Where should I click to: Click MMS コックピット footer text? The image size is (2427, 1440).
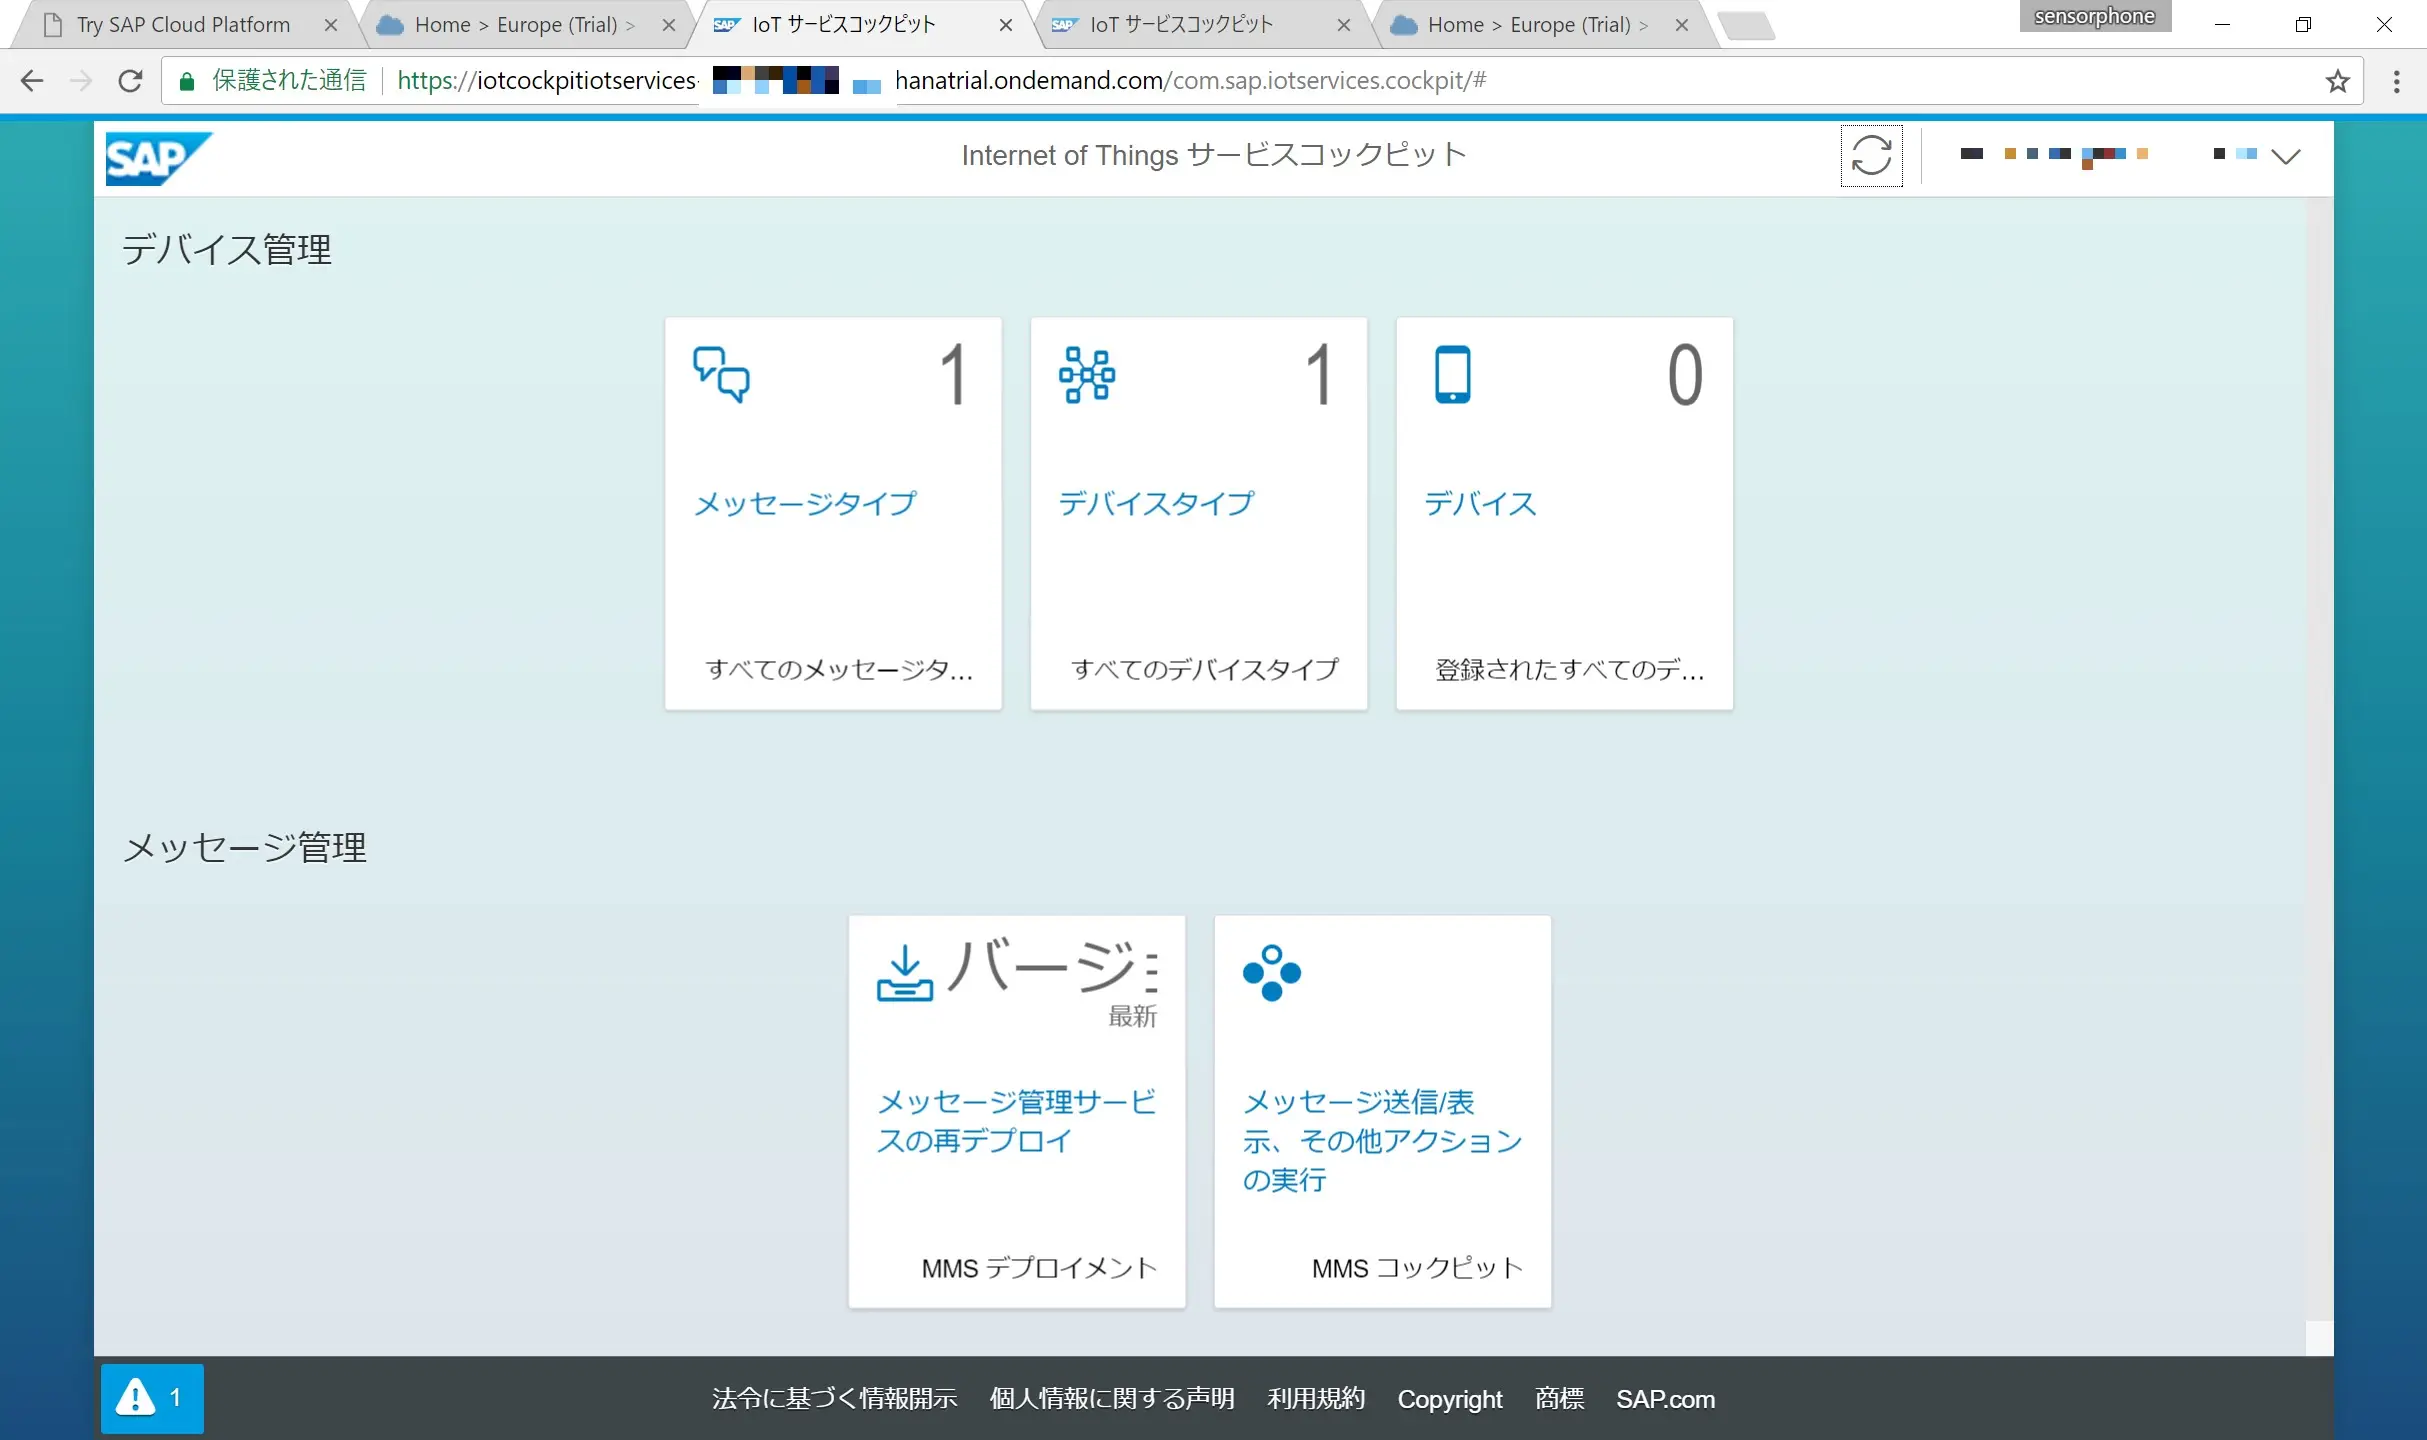pyautogui.click(x=1417, y=1268)
